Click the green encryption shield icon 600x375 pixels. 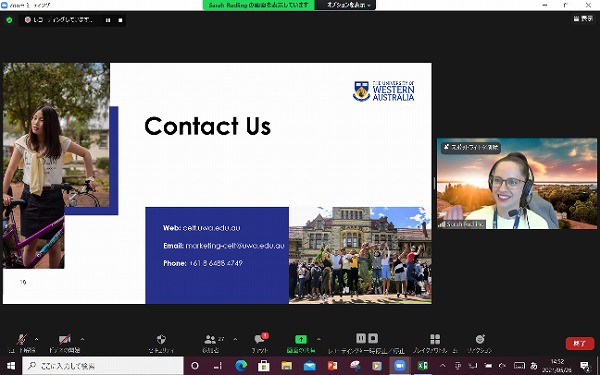(9, 20)
